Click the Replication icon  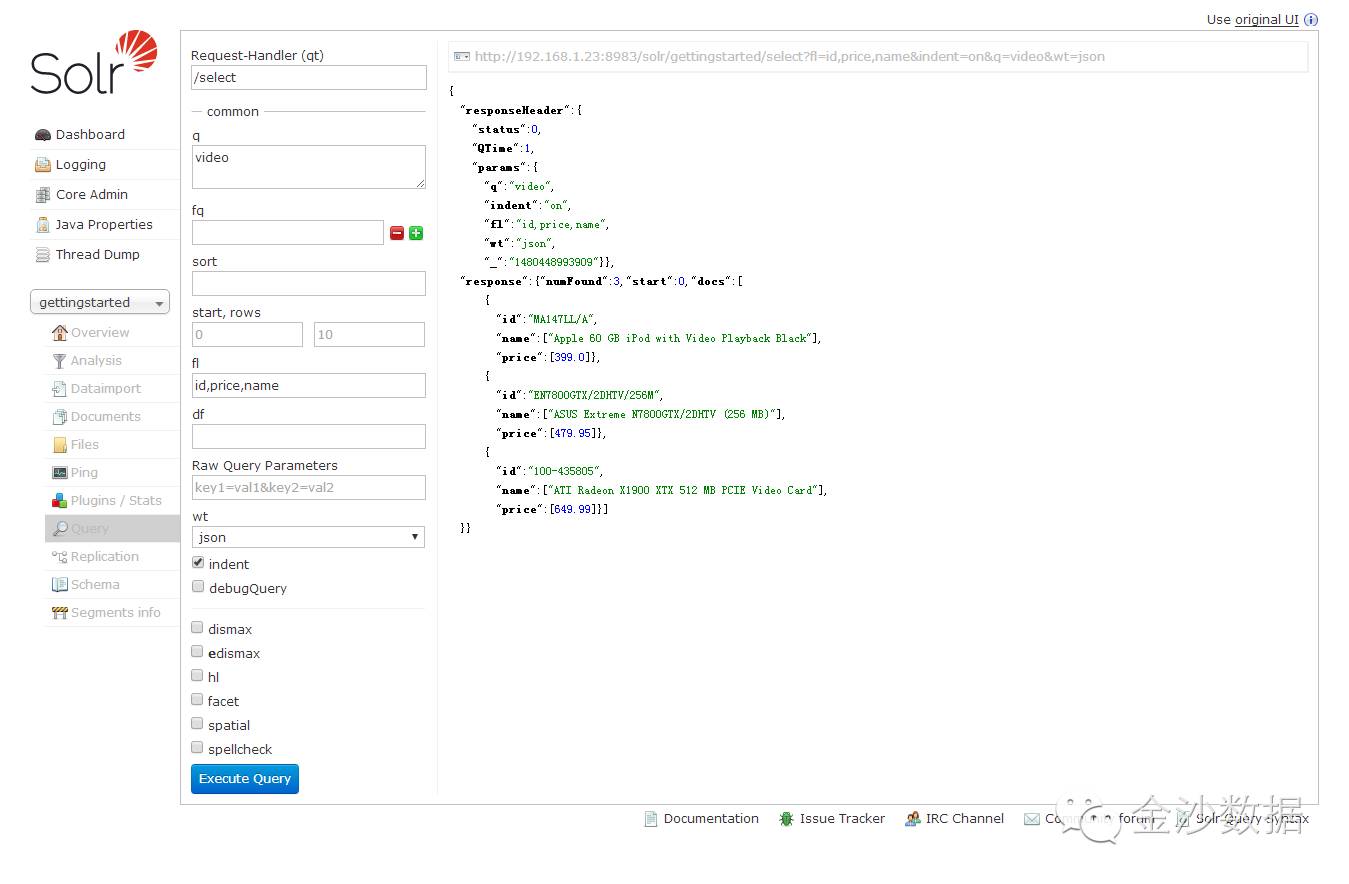point(60,557)
